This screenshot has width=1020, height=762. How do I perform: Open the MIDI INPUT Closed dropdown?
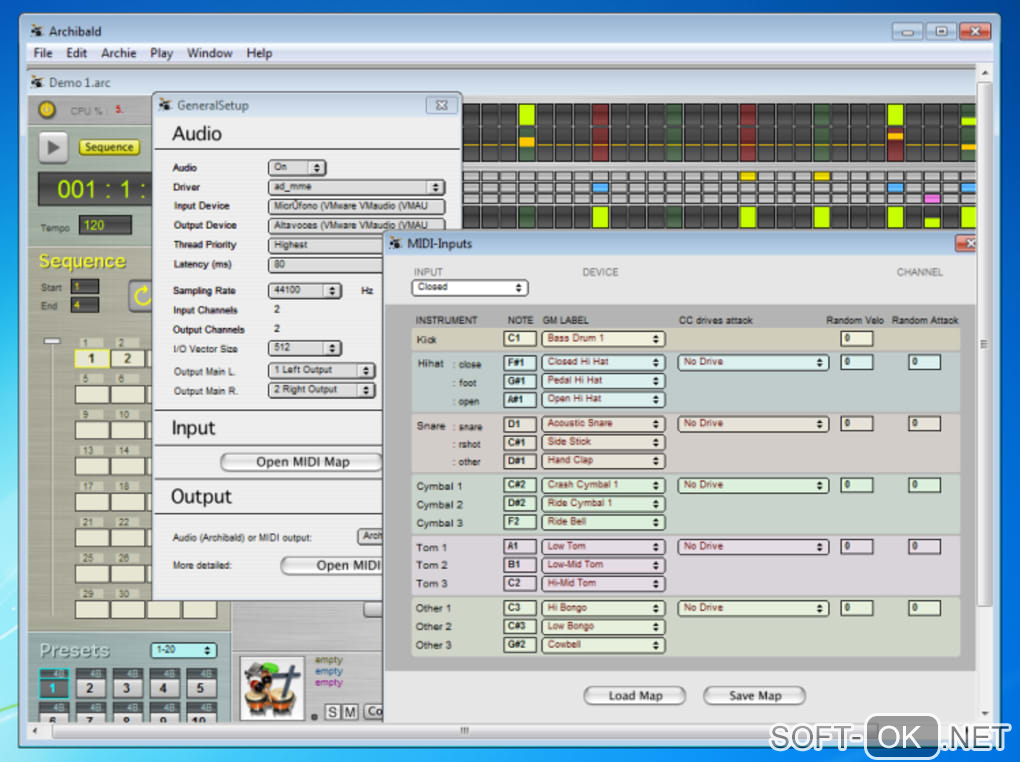[x=470, y=287]
